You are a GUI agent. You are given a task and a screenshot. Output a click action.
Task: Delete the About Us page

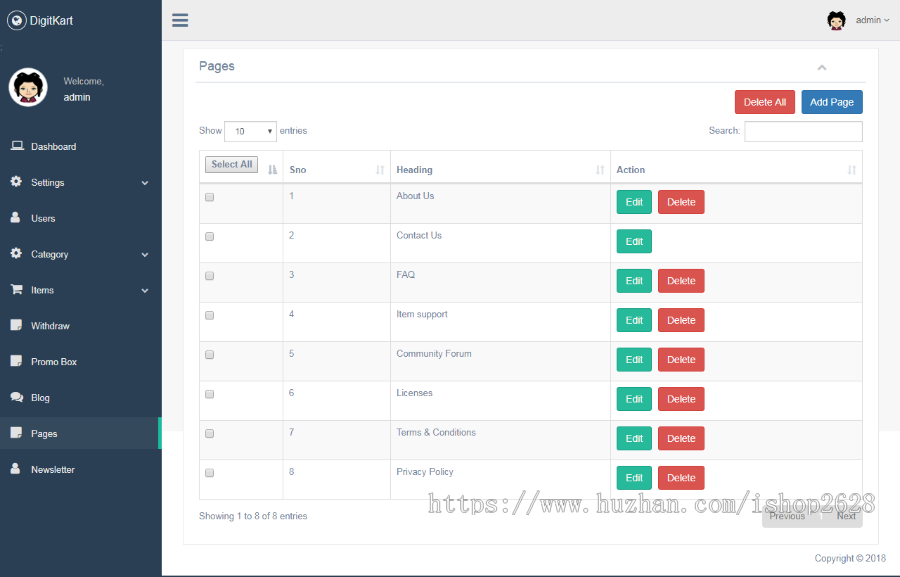tap(681, 202)
